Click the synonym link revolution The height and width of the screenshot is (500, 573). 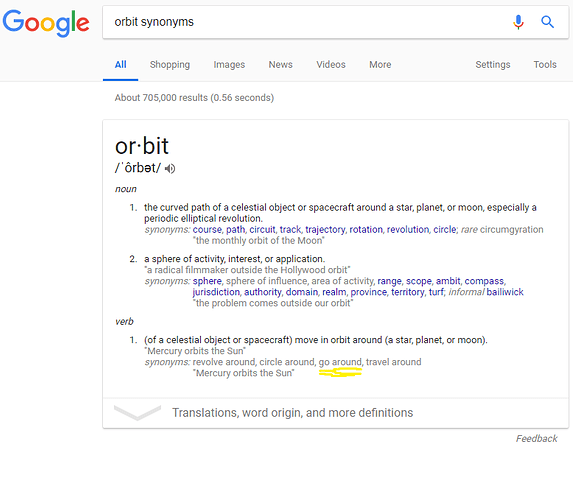pyautogui.click(x=407, y=230)
